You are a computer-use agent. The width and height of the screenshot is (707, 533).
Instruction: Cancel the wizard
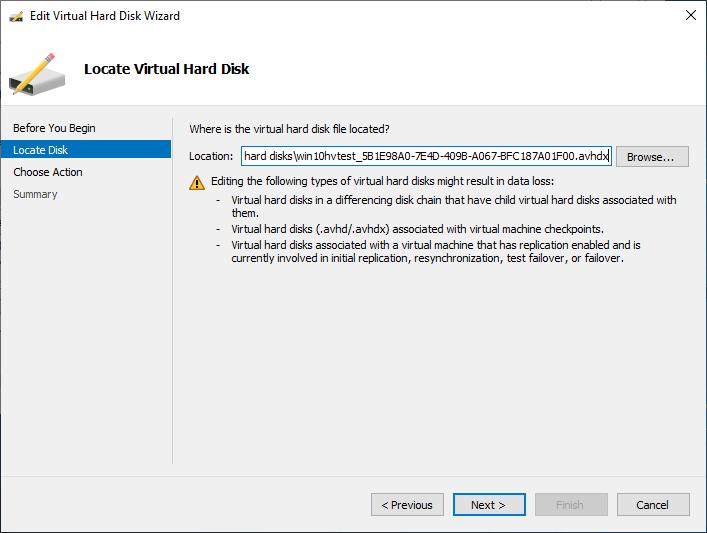click(x=653, y=505)
